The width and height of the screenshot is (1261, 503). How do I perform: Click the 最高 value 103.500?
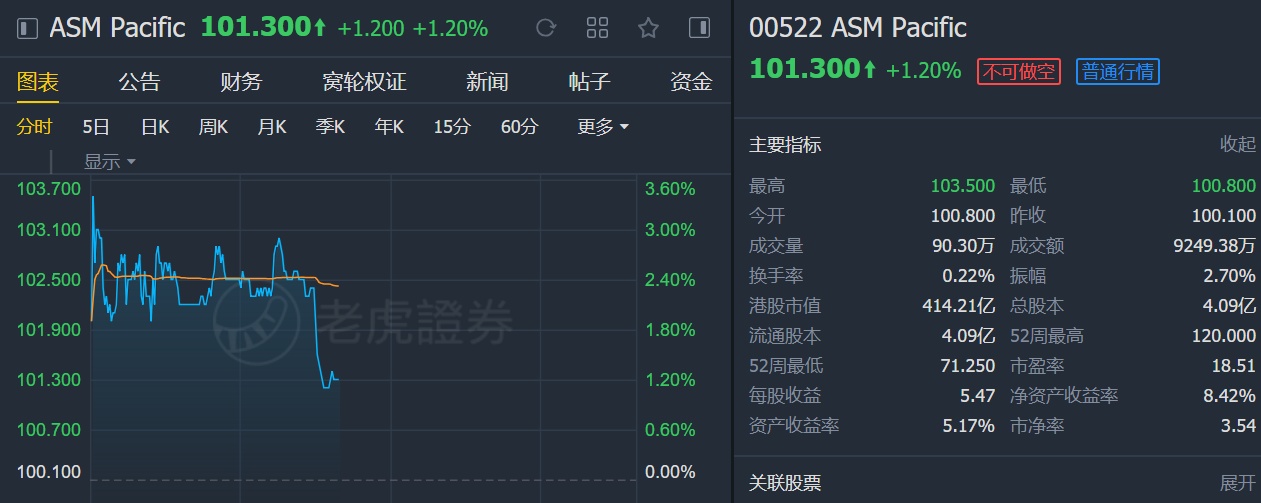(962, 186)
